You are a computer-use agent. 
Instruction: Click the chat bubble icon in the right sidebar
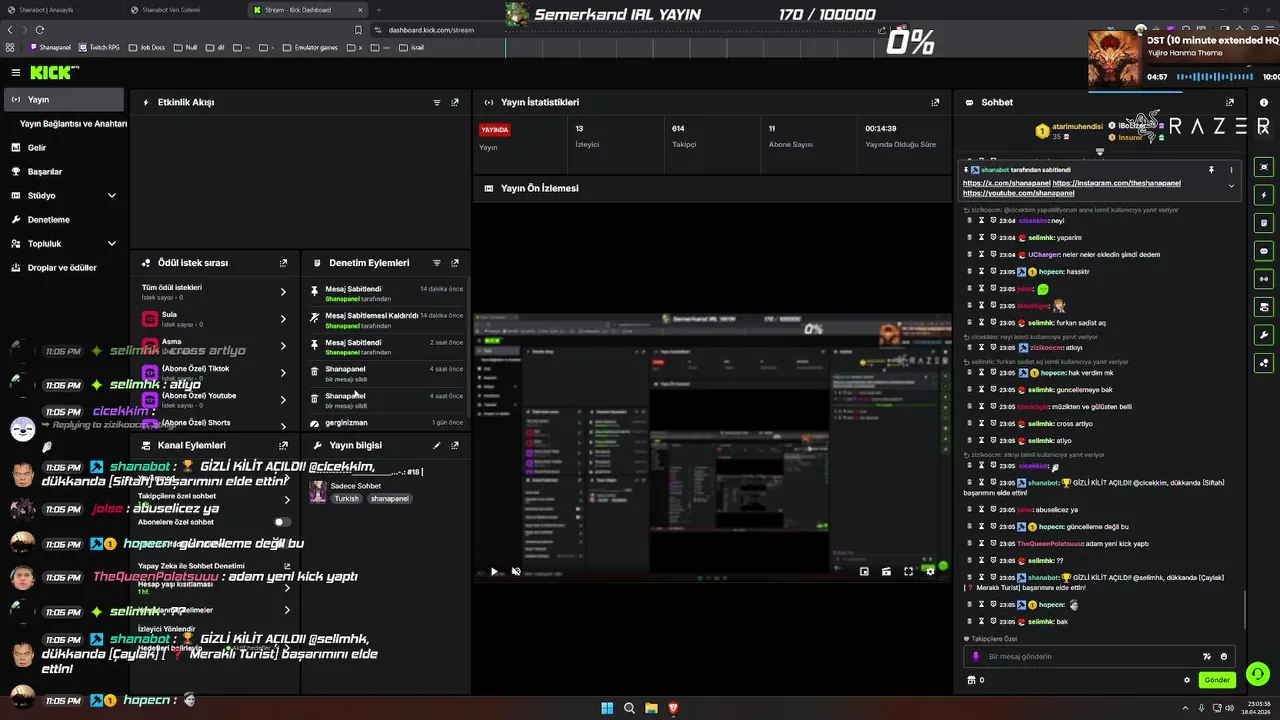(1264, 251)
